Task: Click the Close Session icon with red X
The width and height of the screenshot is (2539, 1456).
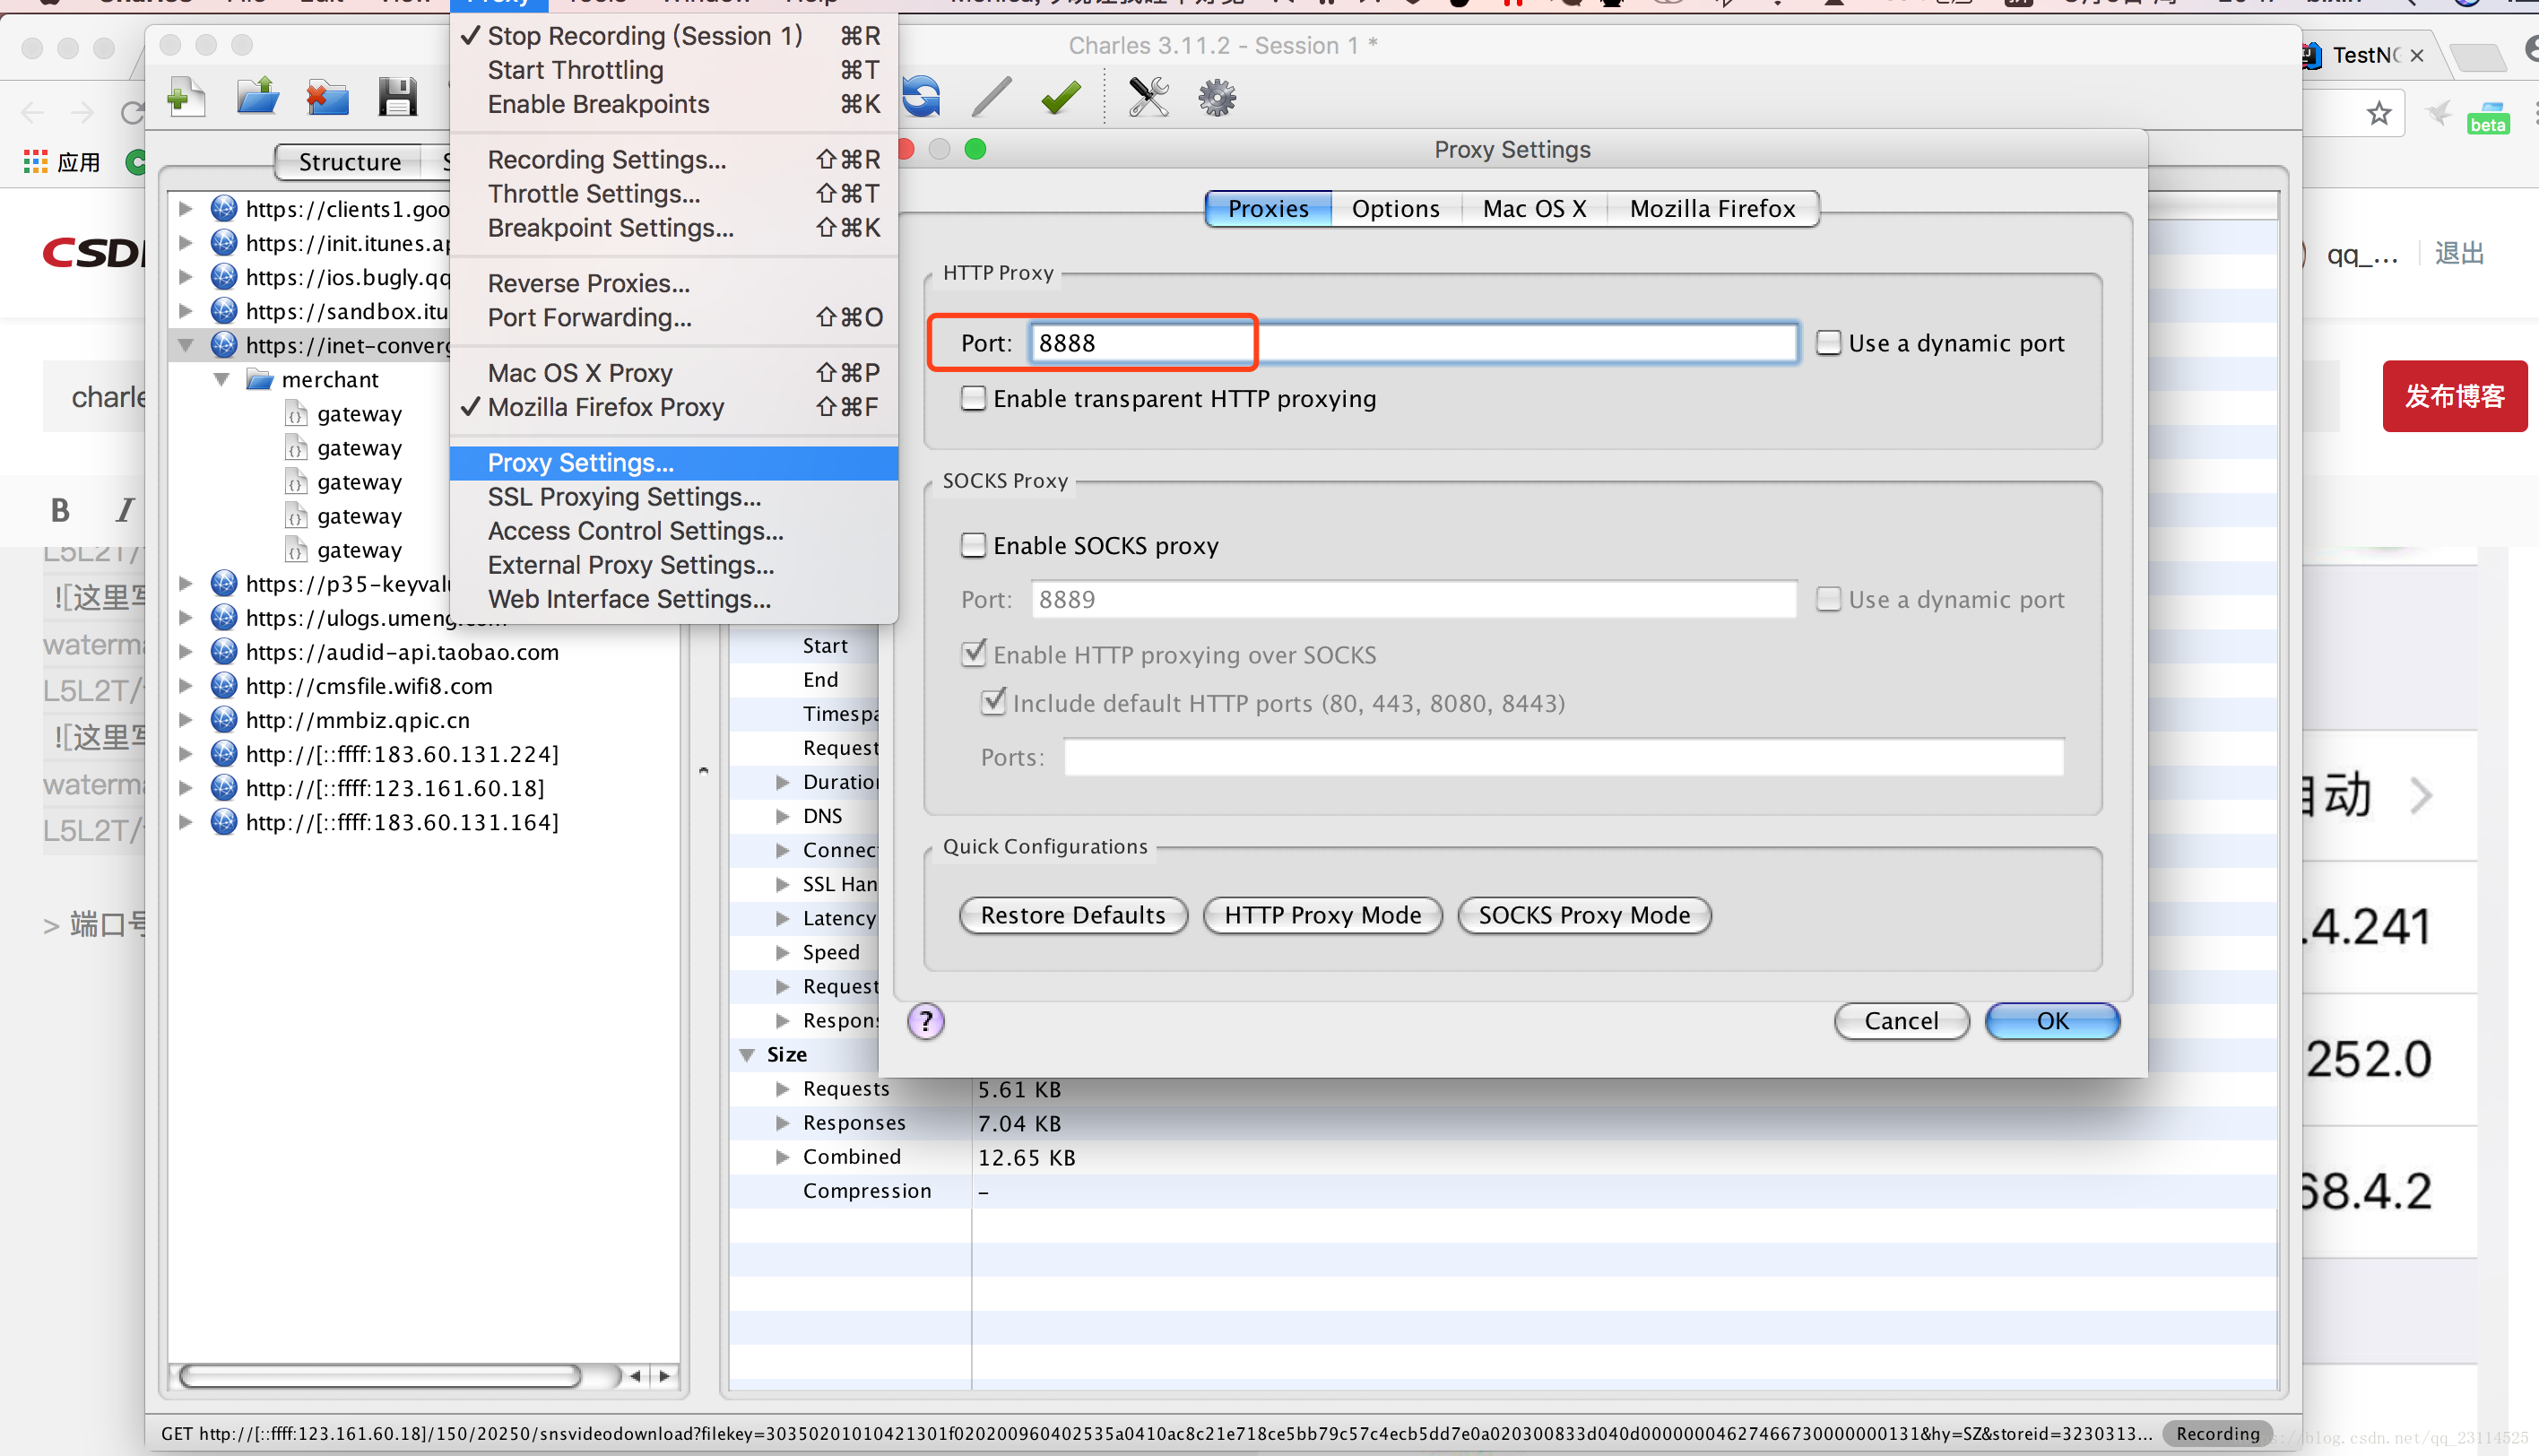Action: pyautogui.click(x=327, y=97)
